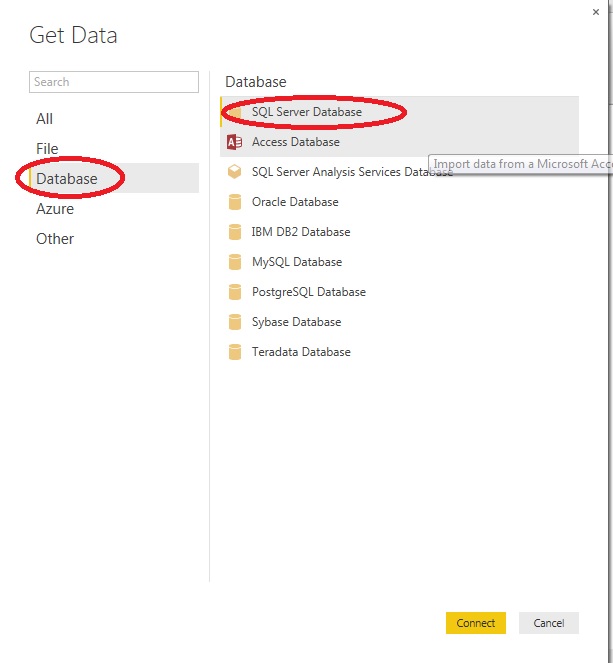Click the MySQL Database cylinder icon
The height and width of the screenshot is (663, 613).
click(x=235, y=262)
